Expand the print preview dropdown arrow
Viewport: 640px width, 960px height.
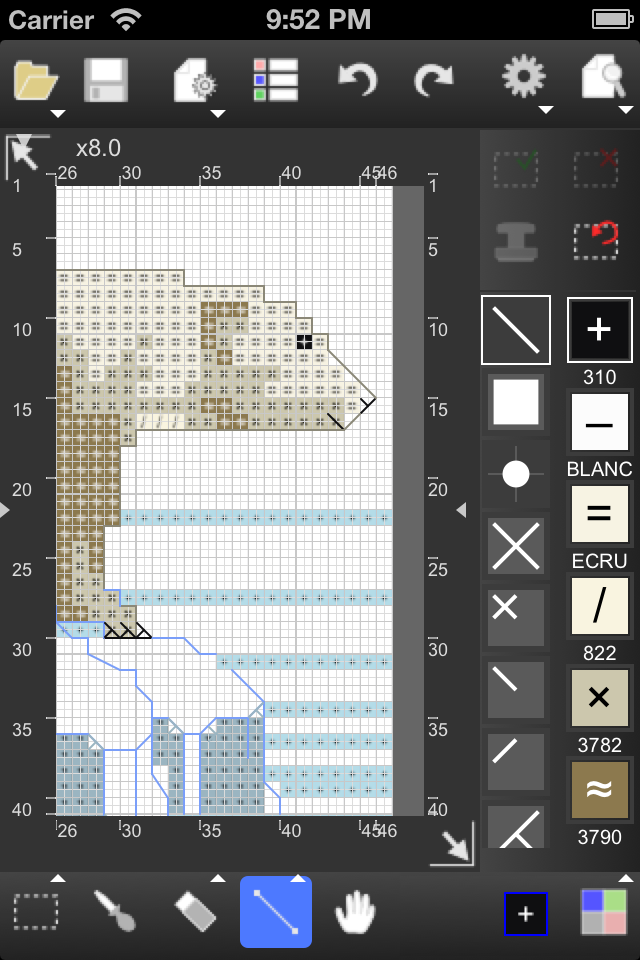625,110
